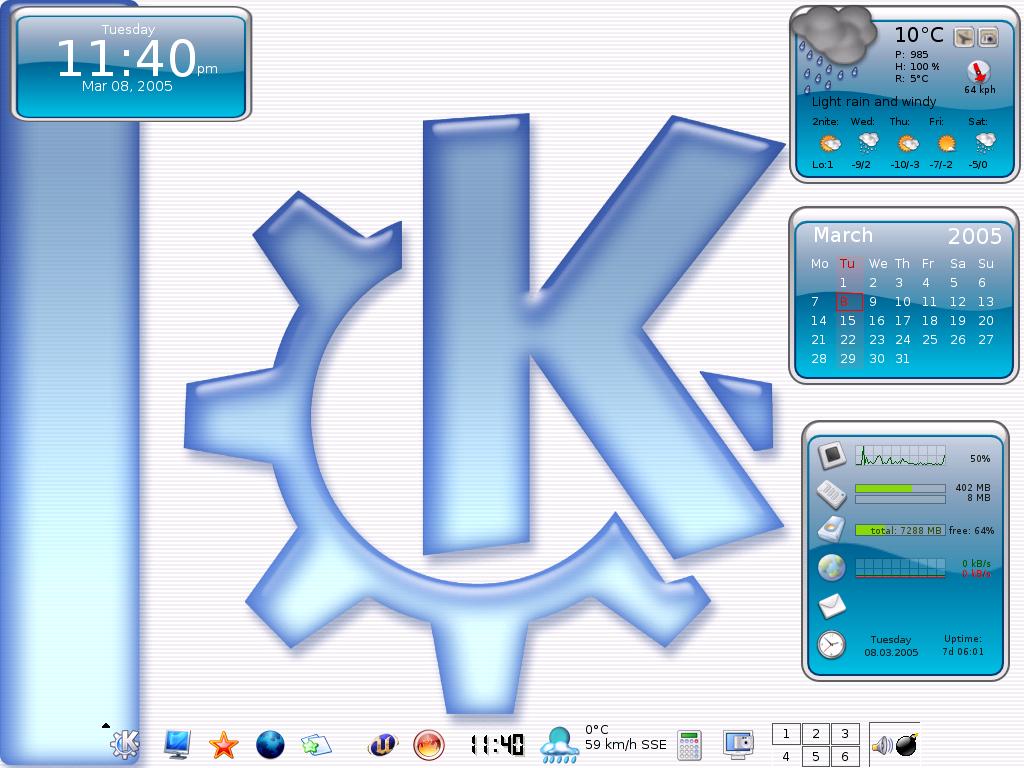Click the 50% CPU usage value
Viewport: 1024px width, 768px height.
click(x=980, y=458)
